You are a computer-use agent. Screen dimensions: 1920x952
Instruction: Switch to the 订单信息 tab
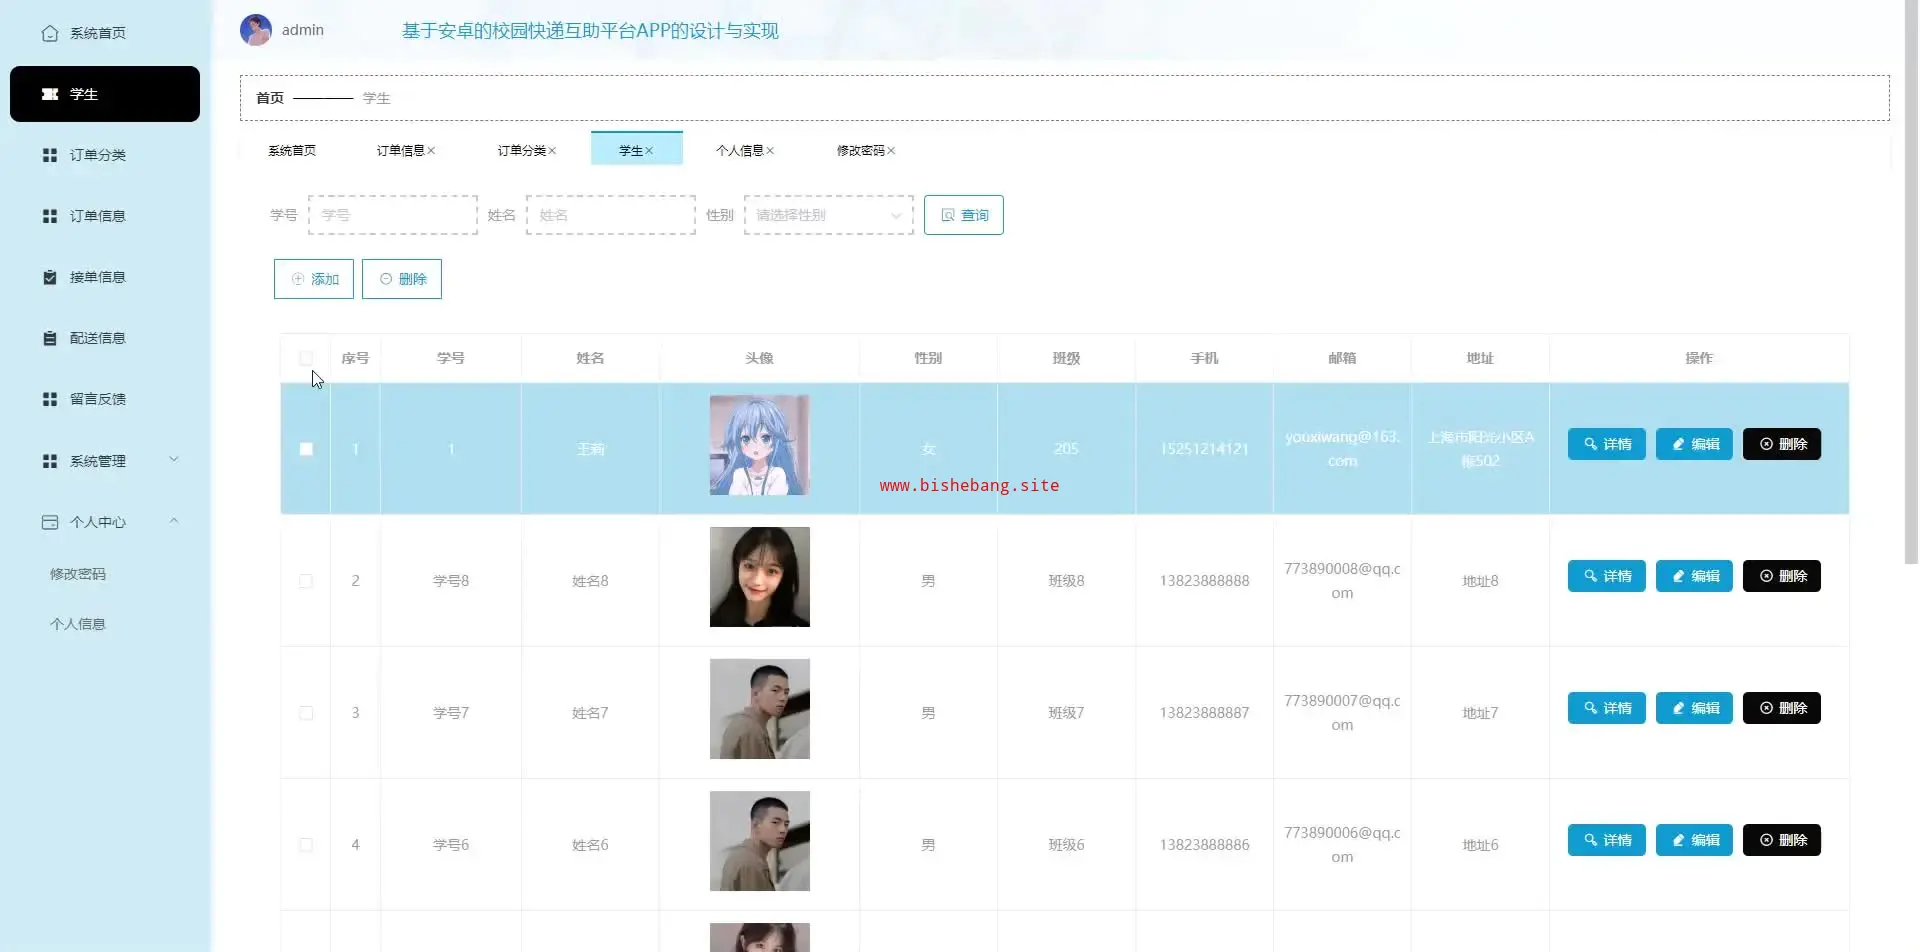[x=400, y=150]
